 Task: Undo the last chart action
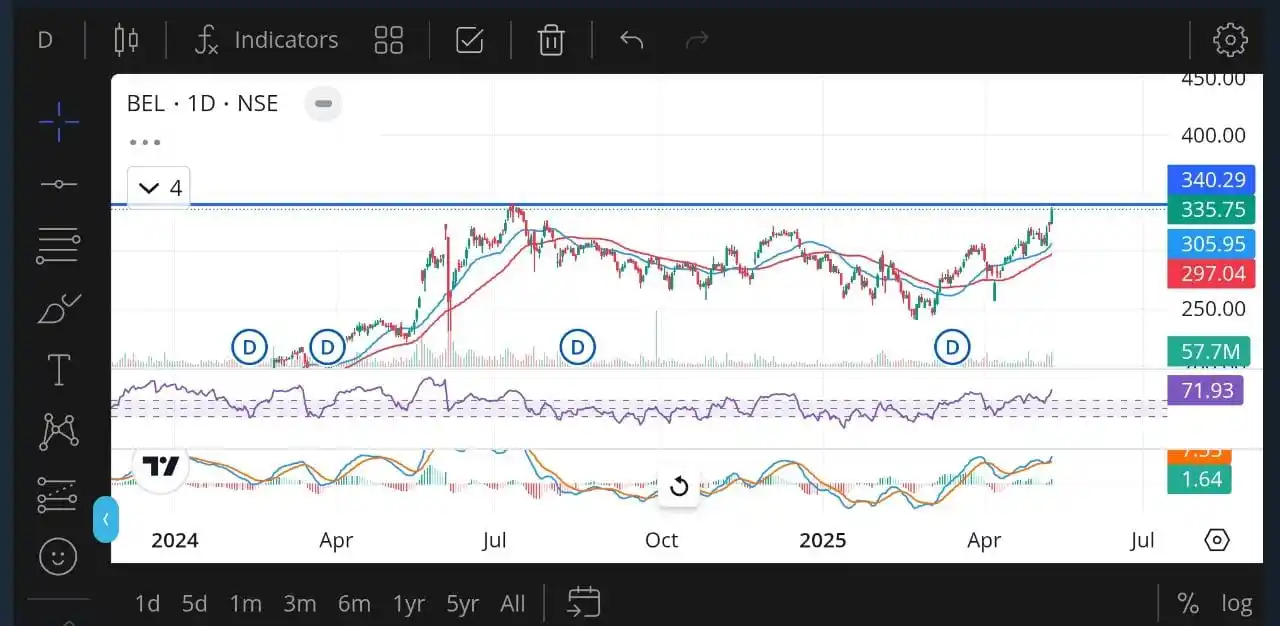pos(631,40)
